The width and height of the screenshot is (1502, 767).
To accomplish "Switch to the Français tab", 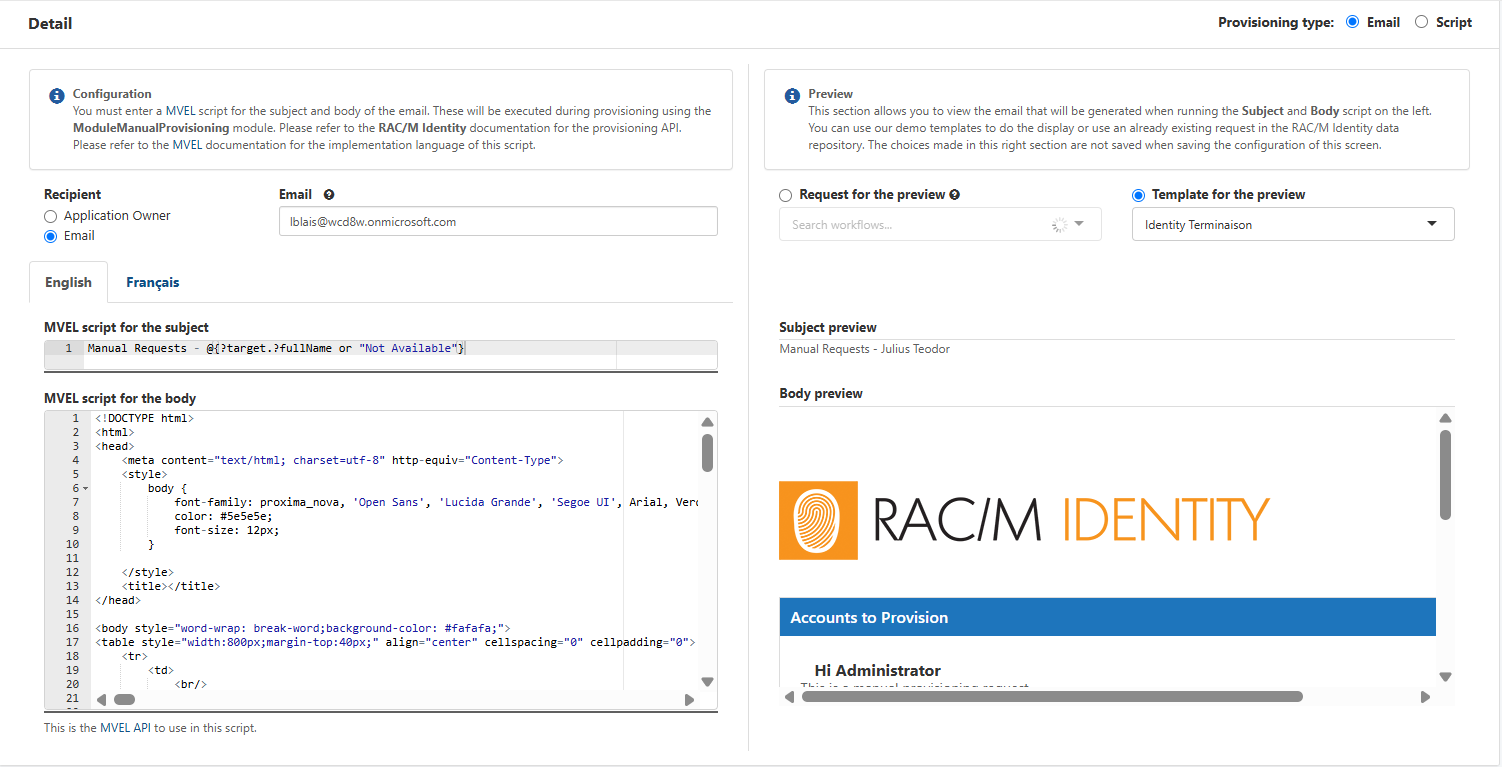I will tap(152, 283).
